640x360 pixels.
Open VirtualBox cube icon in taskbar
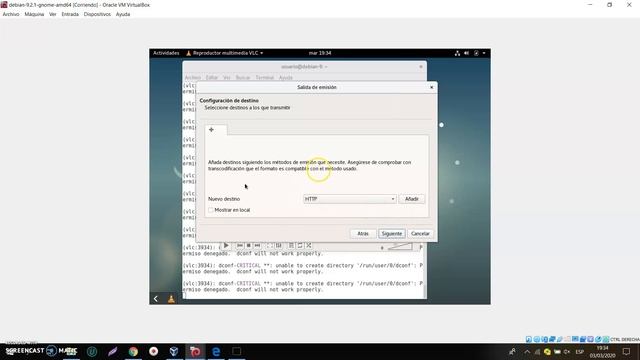[174, 351]
